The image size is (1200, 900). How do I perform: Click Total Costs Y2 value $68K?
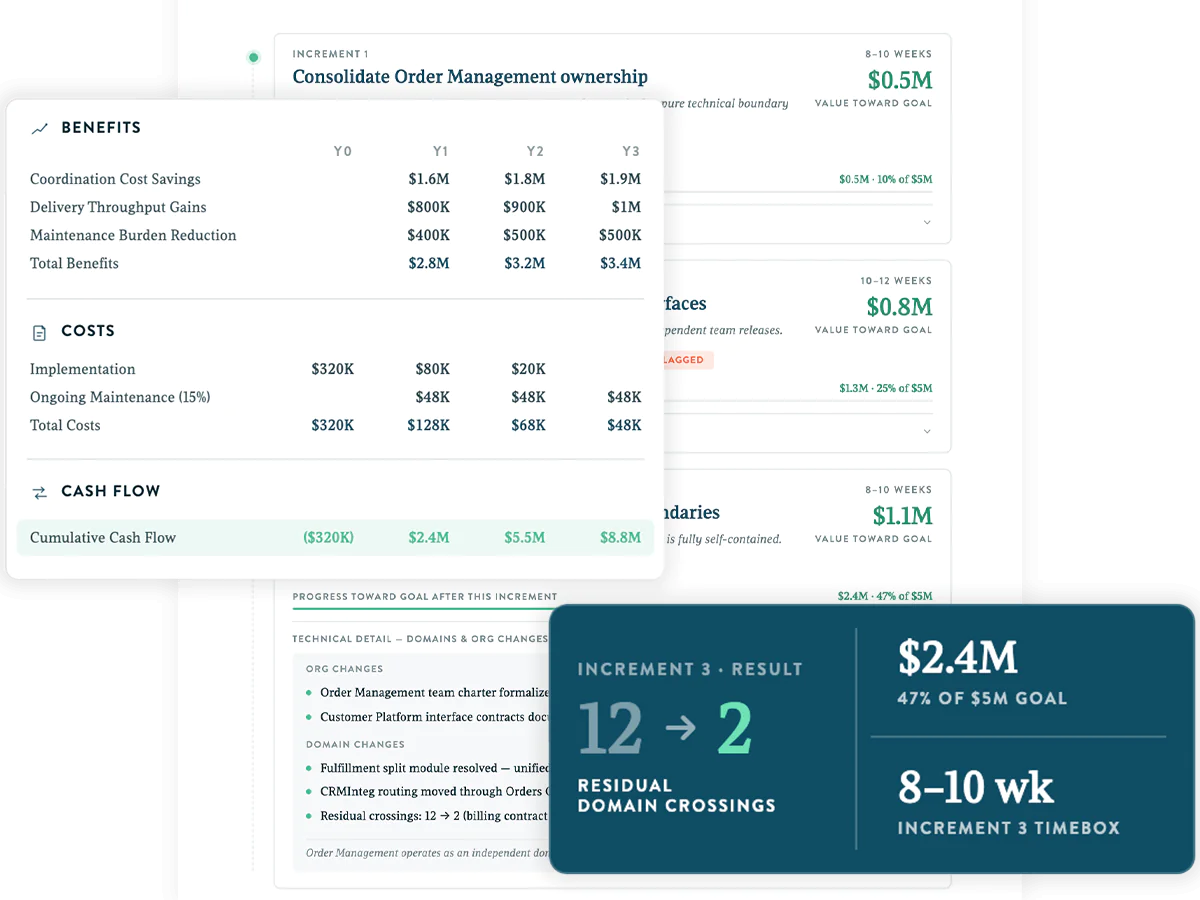click(529, 425)
